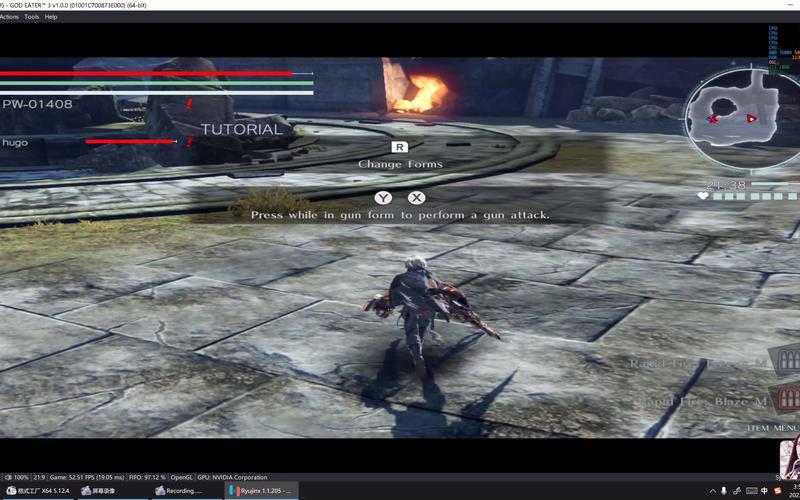The image size is (800, 500).
Task: Click the PW-01408 player name
Action: click(37, 104)
